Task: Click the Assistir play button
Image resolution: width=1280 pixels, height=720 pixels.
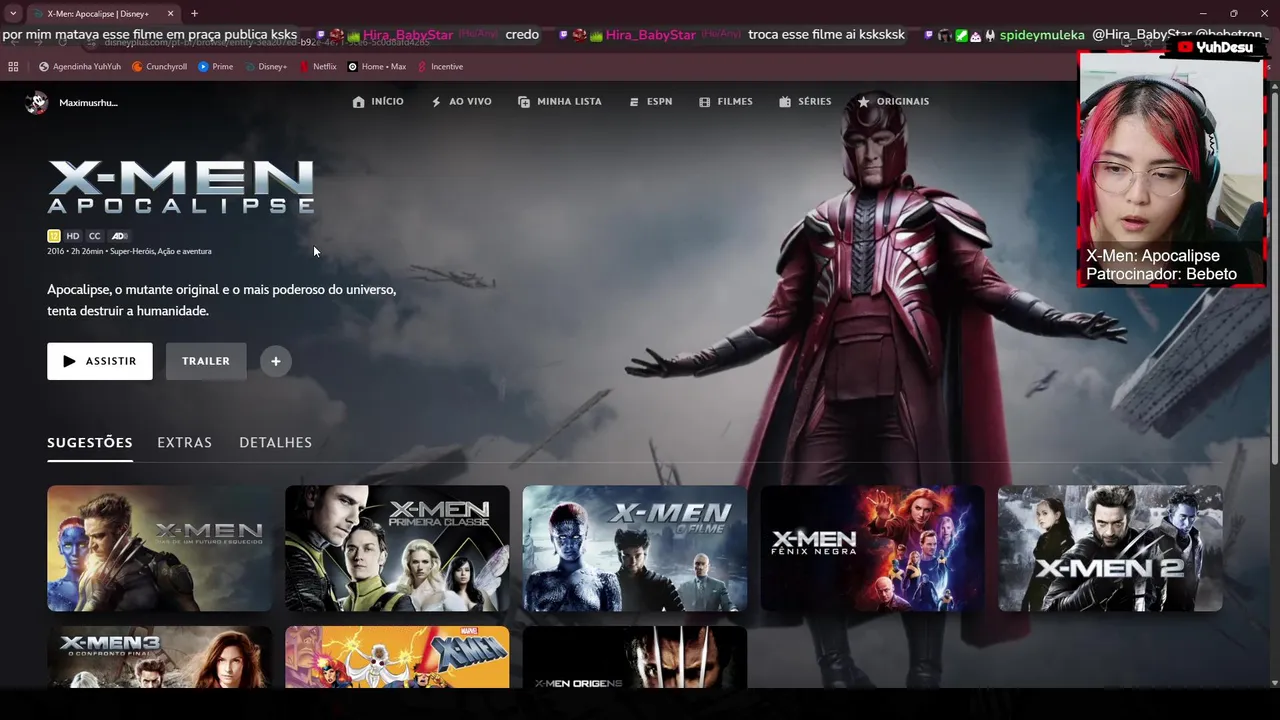Action: [100, 361]
